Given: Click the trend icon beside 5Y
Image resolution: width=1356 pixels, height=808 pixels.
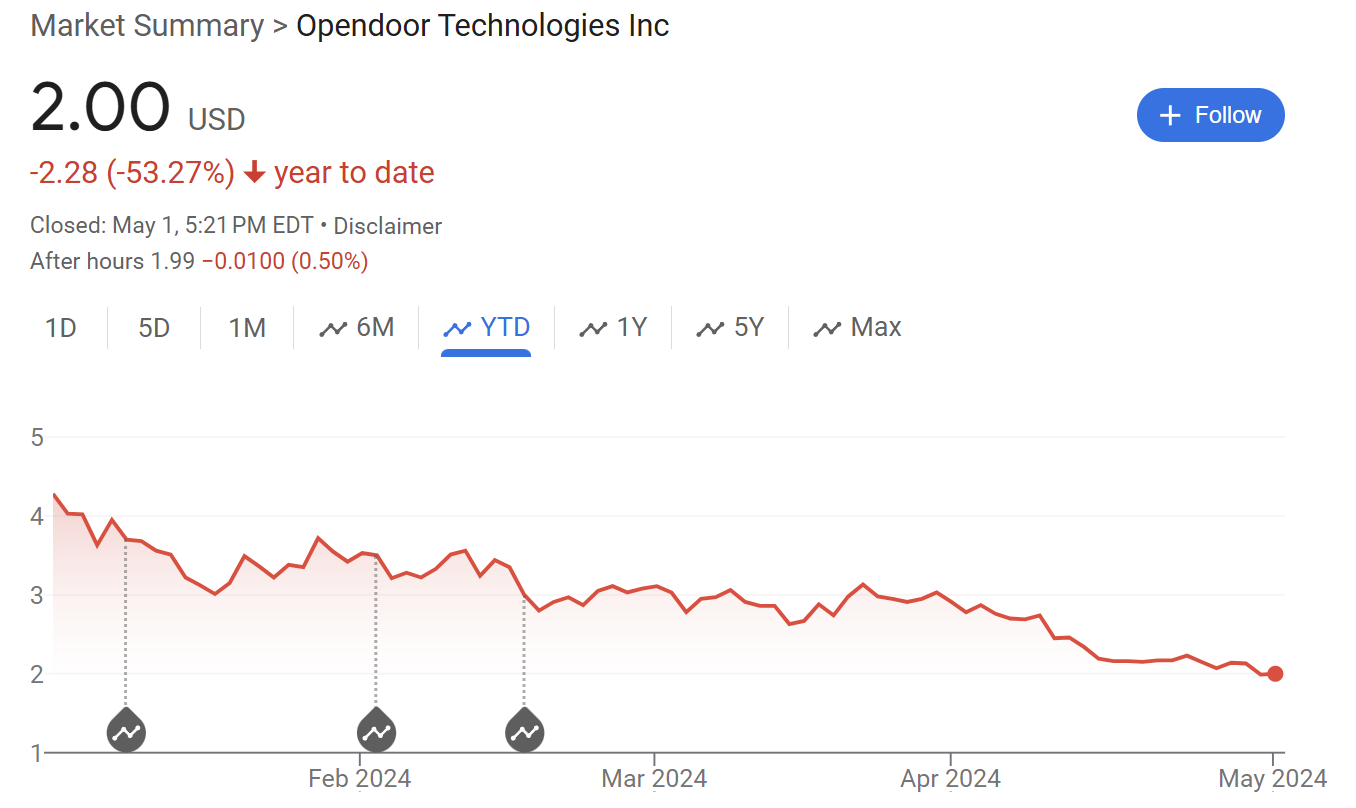Looking at the screenshot, I should 710,328.
